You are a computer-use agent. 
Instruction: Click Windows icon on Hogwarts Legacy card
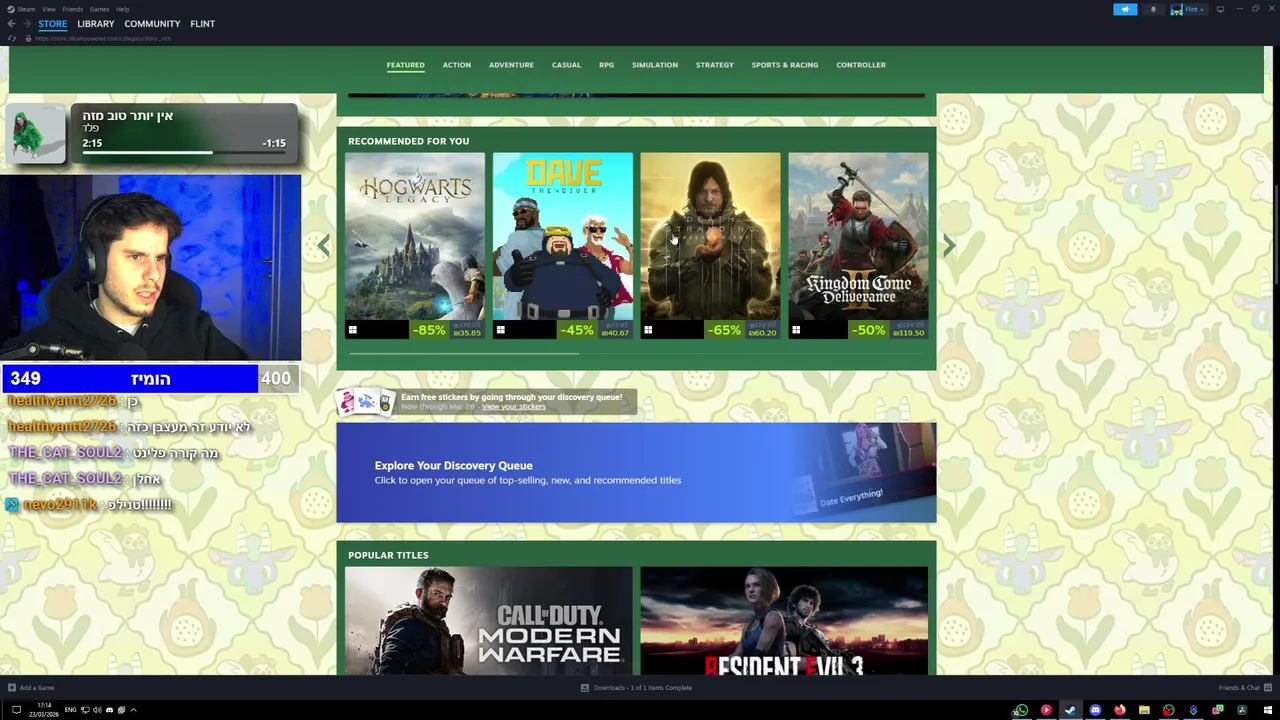[x=353, y=330]
